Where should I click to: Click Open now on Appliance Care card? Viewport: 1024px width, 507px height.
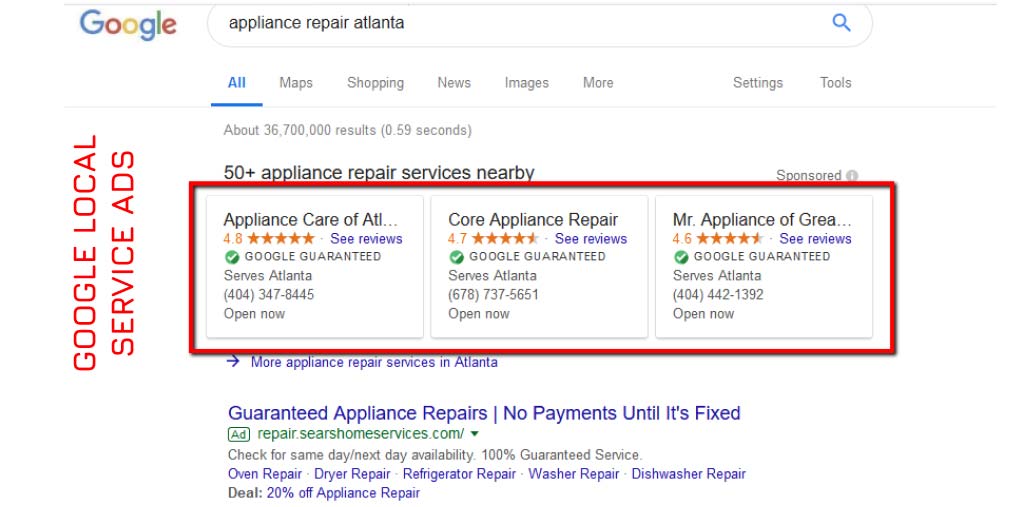coord(254,314)
